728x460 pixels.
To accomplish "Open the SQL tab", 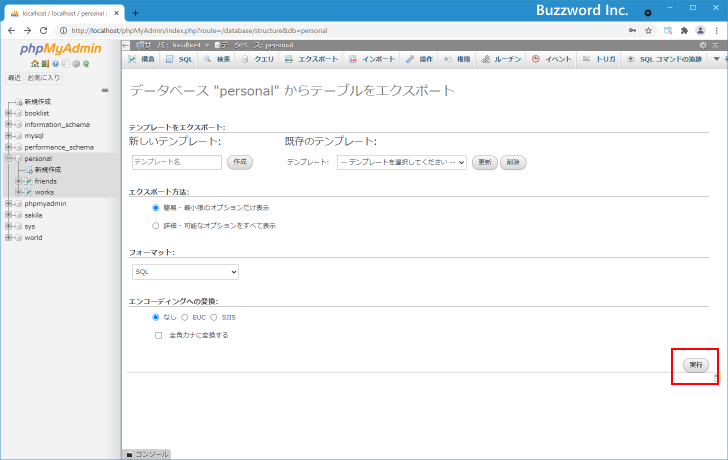I will coord(179,59).
